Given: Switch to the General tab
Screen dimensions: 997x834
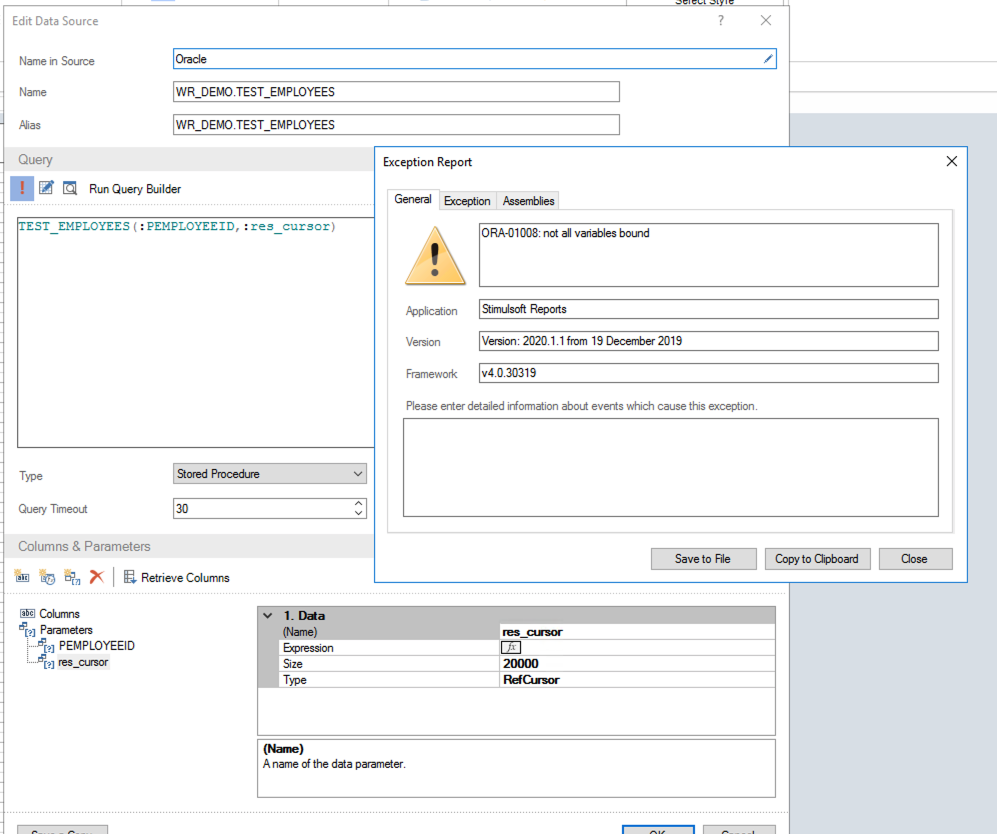Looking at the screenshot, I should tap(413, 199).
